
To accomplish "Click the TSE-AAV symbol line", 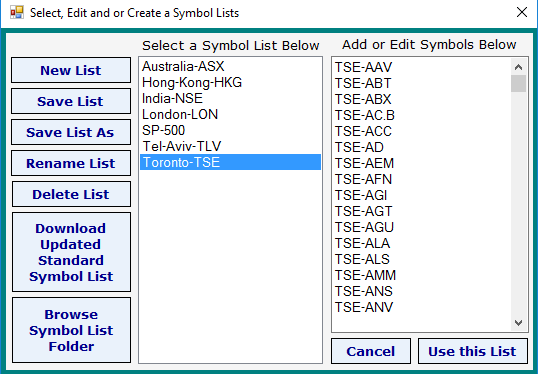I will [363, 67].
